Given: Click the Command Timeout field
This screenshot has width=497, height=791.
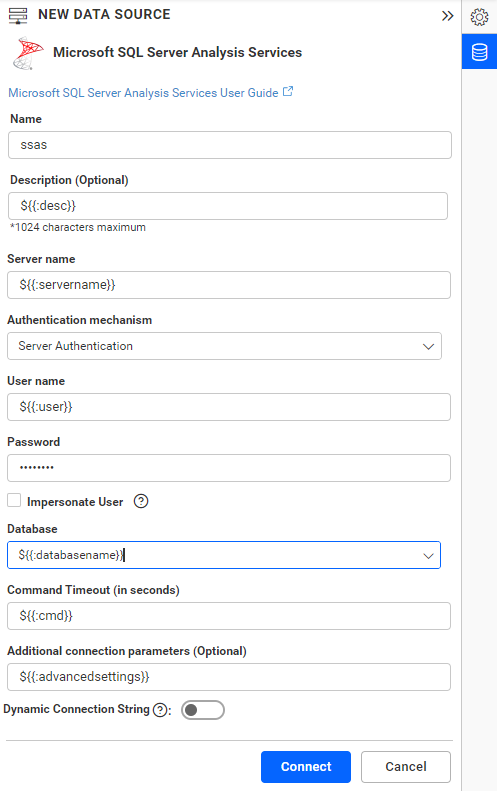Looking at the screenshot, I should click(x=229, y=616).
